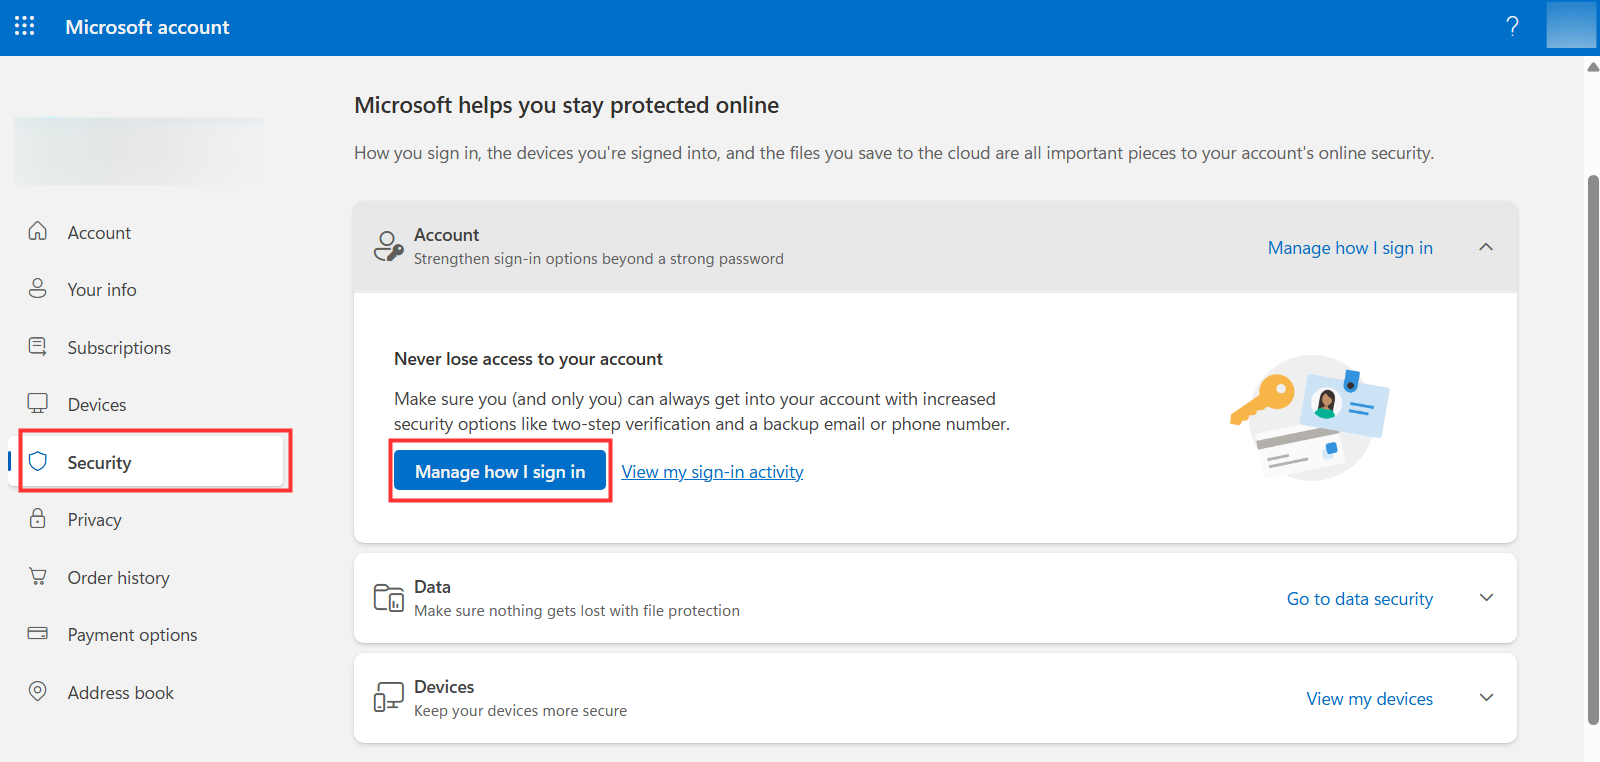Click the Your info person icon

click(x=38, y=289)
